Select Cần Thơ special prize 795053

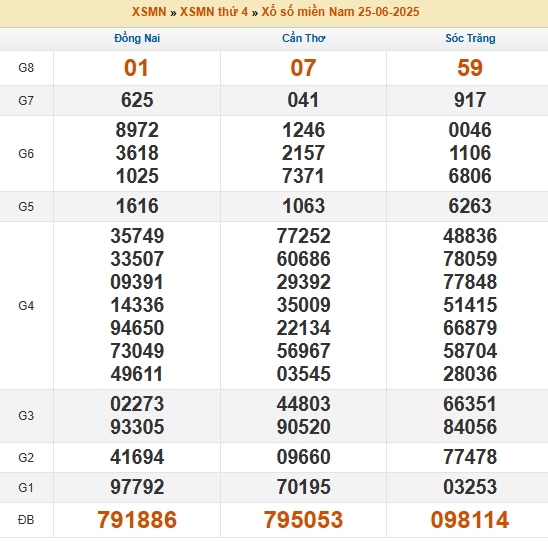303,520
